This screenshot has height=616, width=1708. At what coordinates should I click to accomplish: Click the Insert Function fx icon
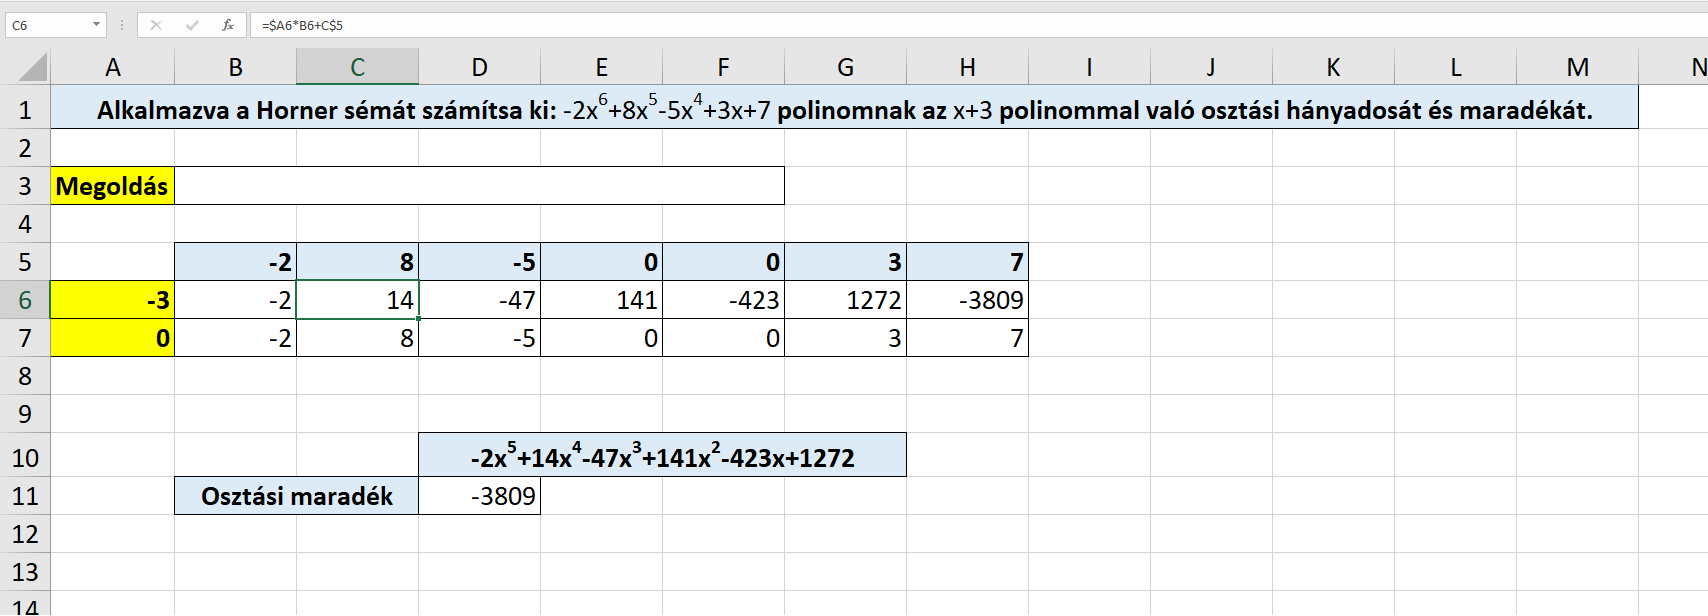coord(228,25)
